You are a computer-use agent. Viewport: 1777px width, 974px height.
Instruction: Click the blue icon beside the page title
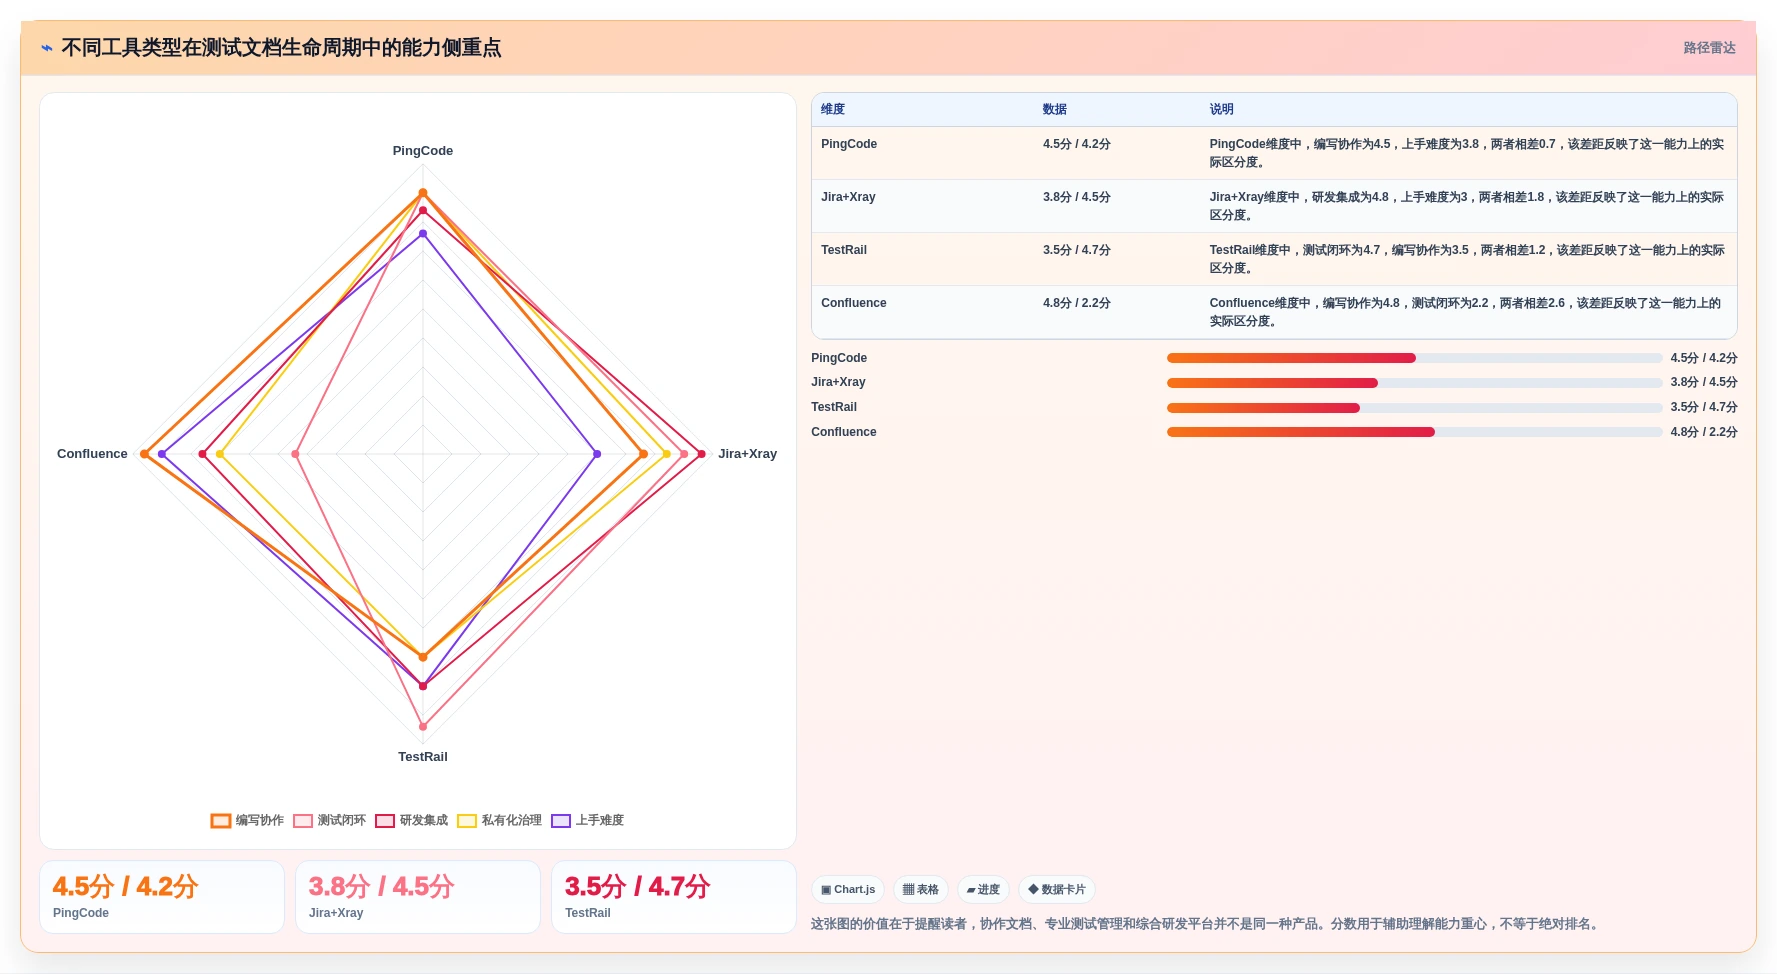coord(47,48)
